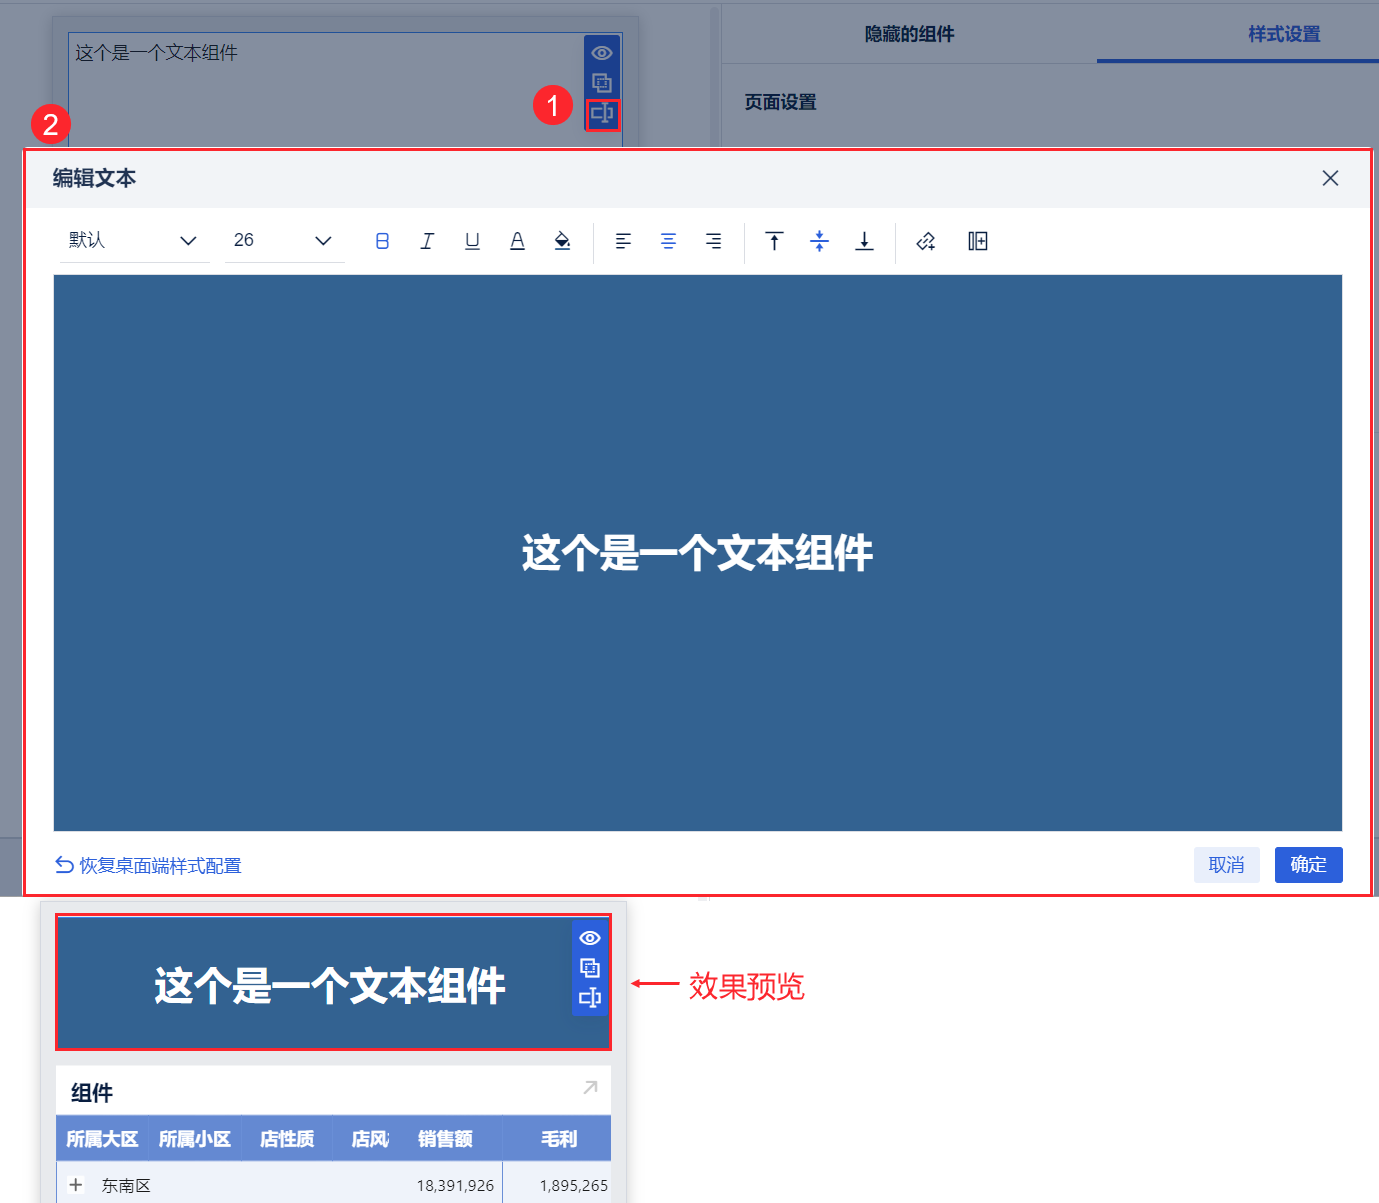Click the 确定 confirm button
Image resolution: width=1379 pixels, height=1203 pixels.
point(1308,864)
